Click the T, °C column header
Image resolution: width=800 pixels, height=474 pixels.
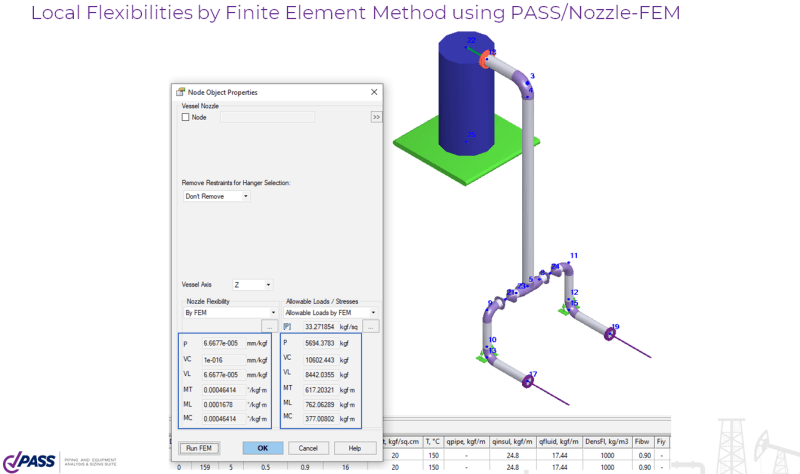click(433, 442)
